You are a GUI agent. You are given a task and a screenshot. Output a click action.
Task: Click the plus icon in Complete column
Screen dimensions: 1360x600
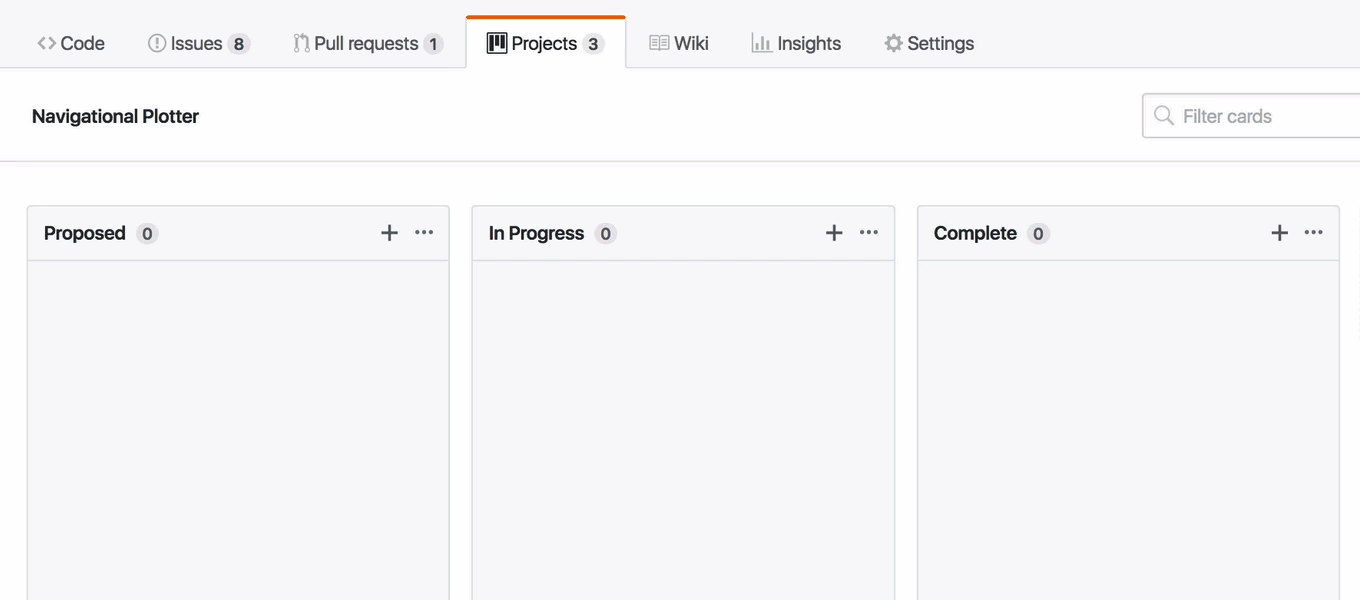(1279, 233)
